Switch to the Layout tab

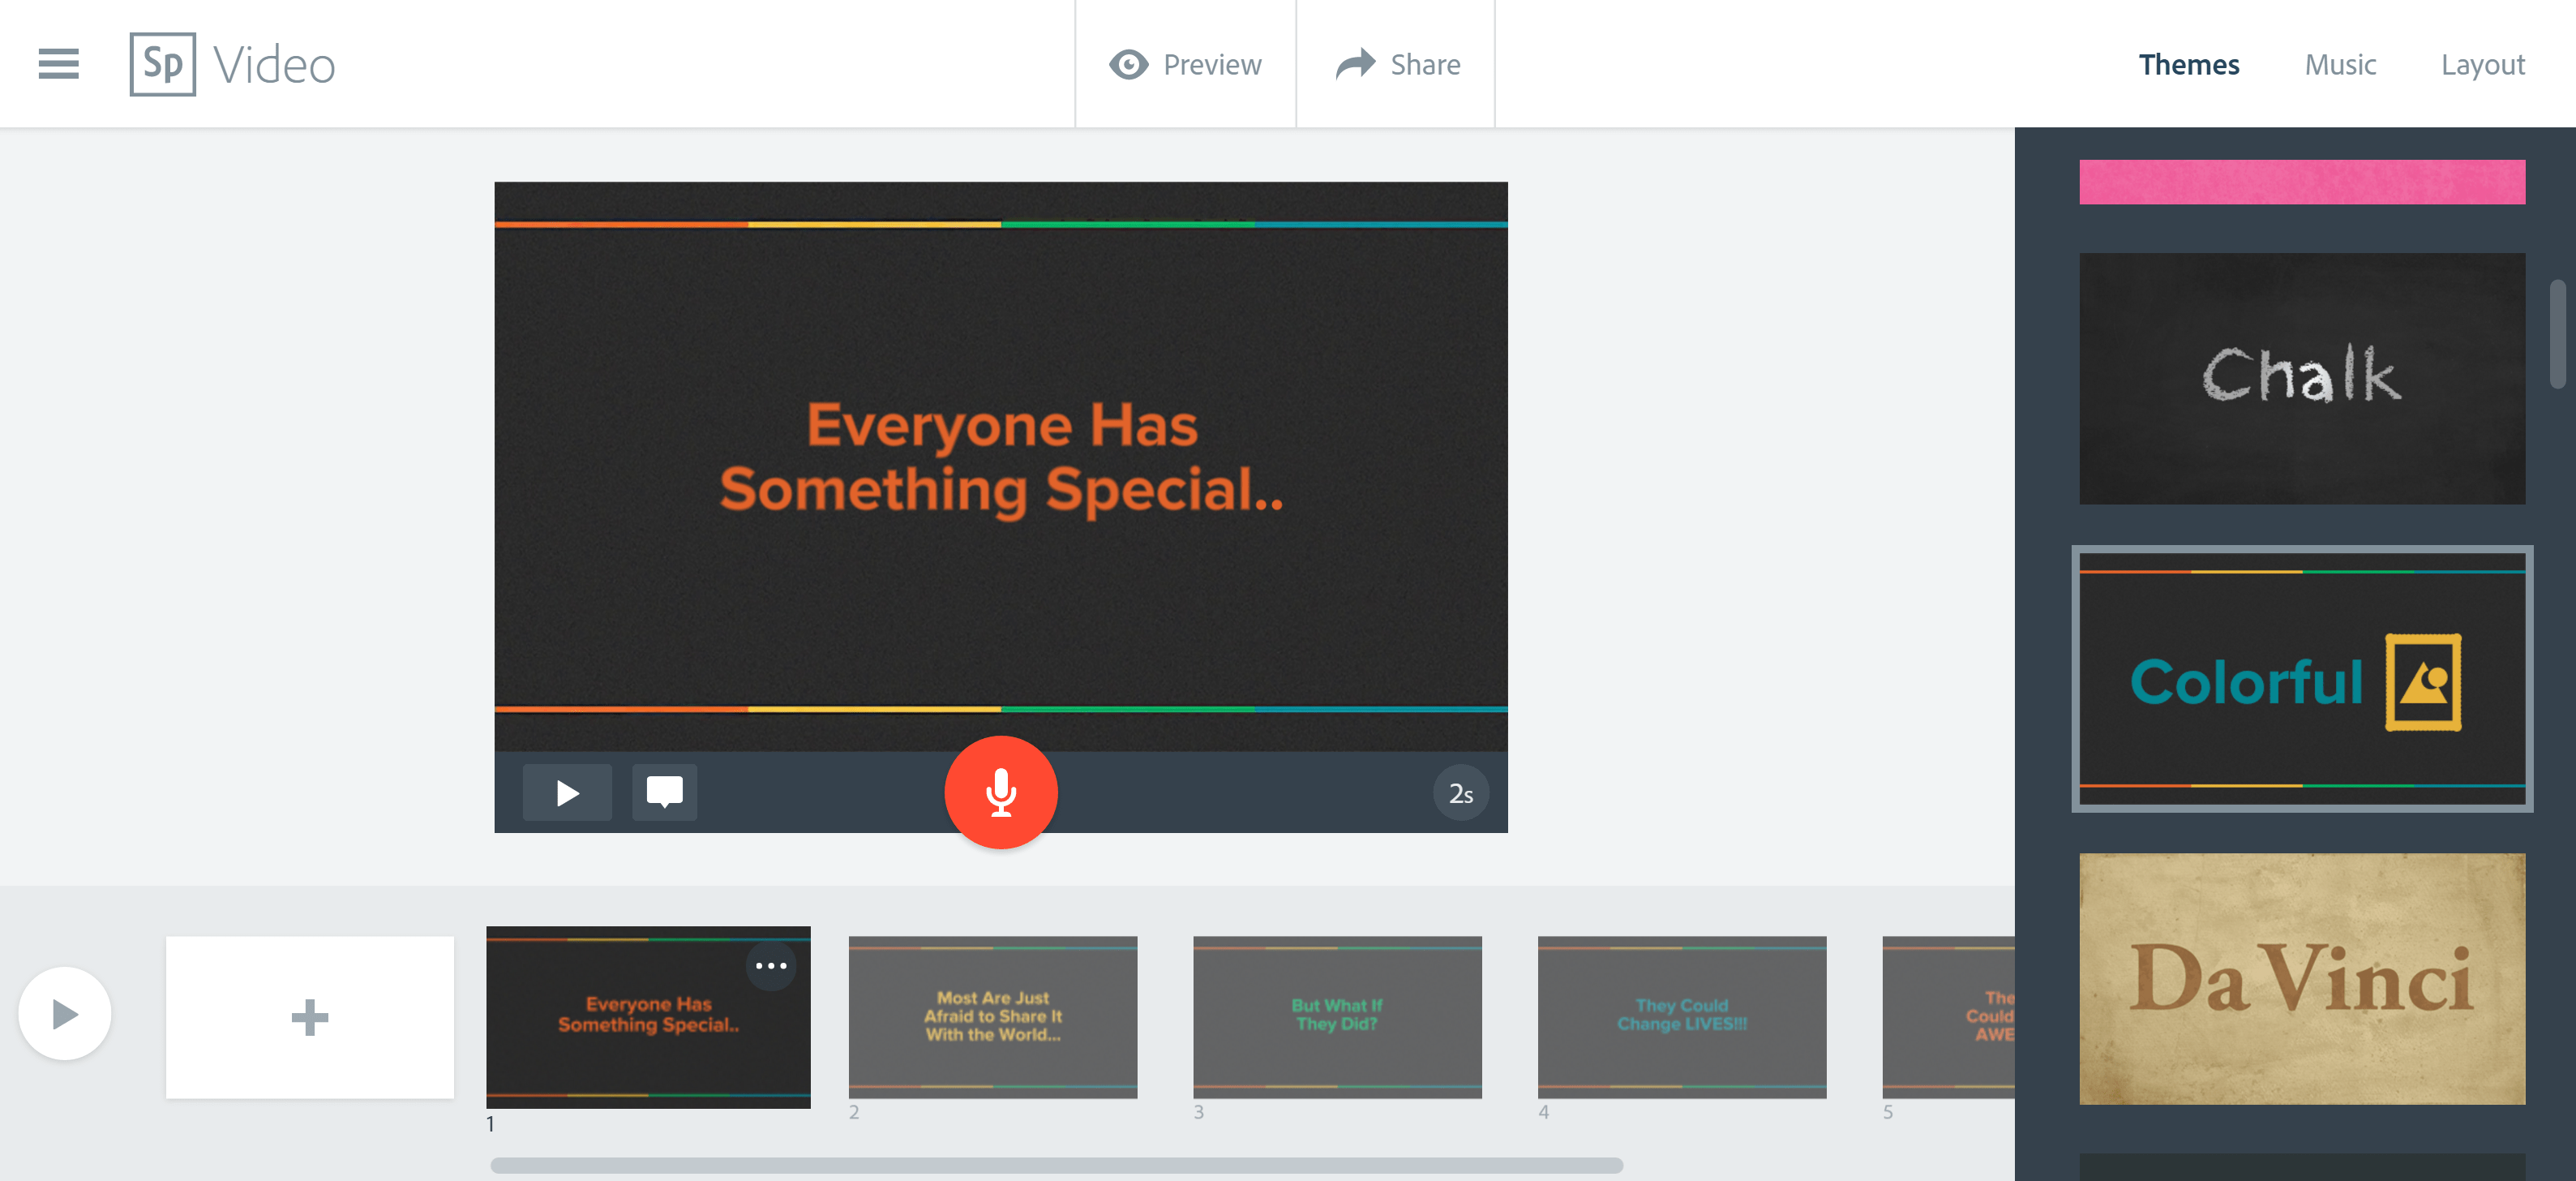coord(2484,63)
